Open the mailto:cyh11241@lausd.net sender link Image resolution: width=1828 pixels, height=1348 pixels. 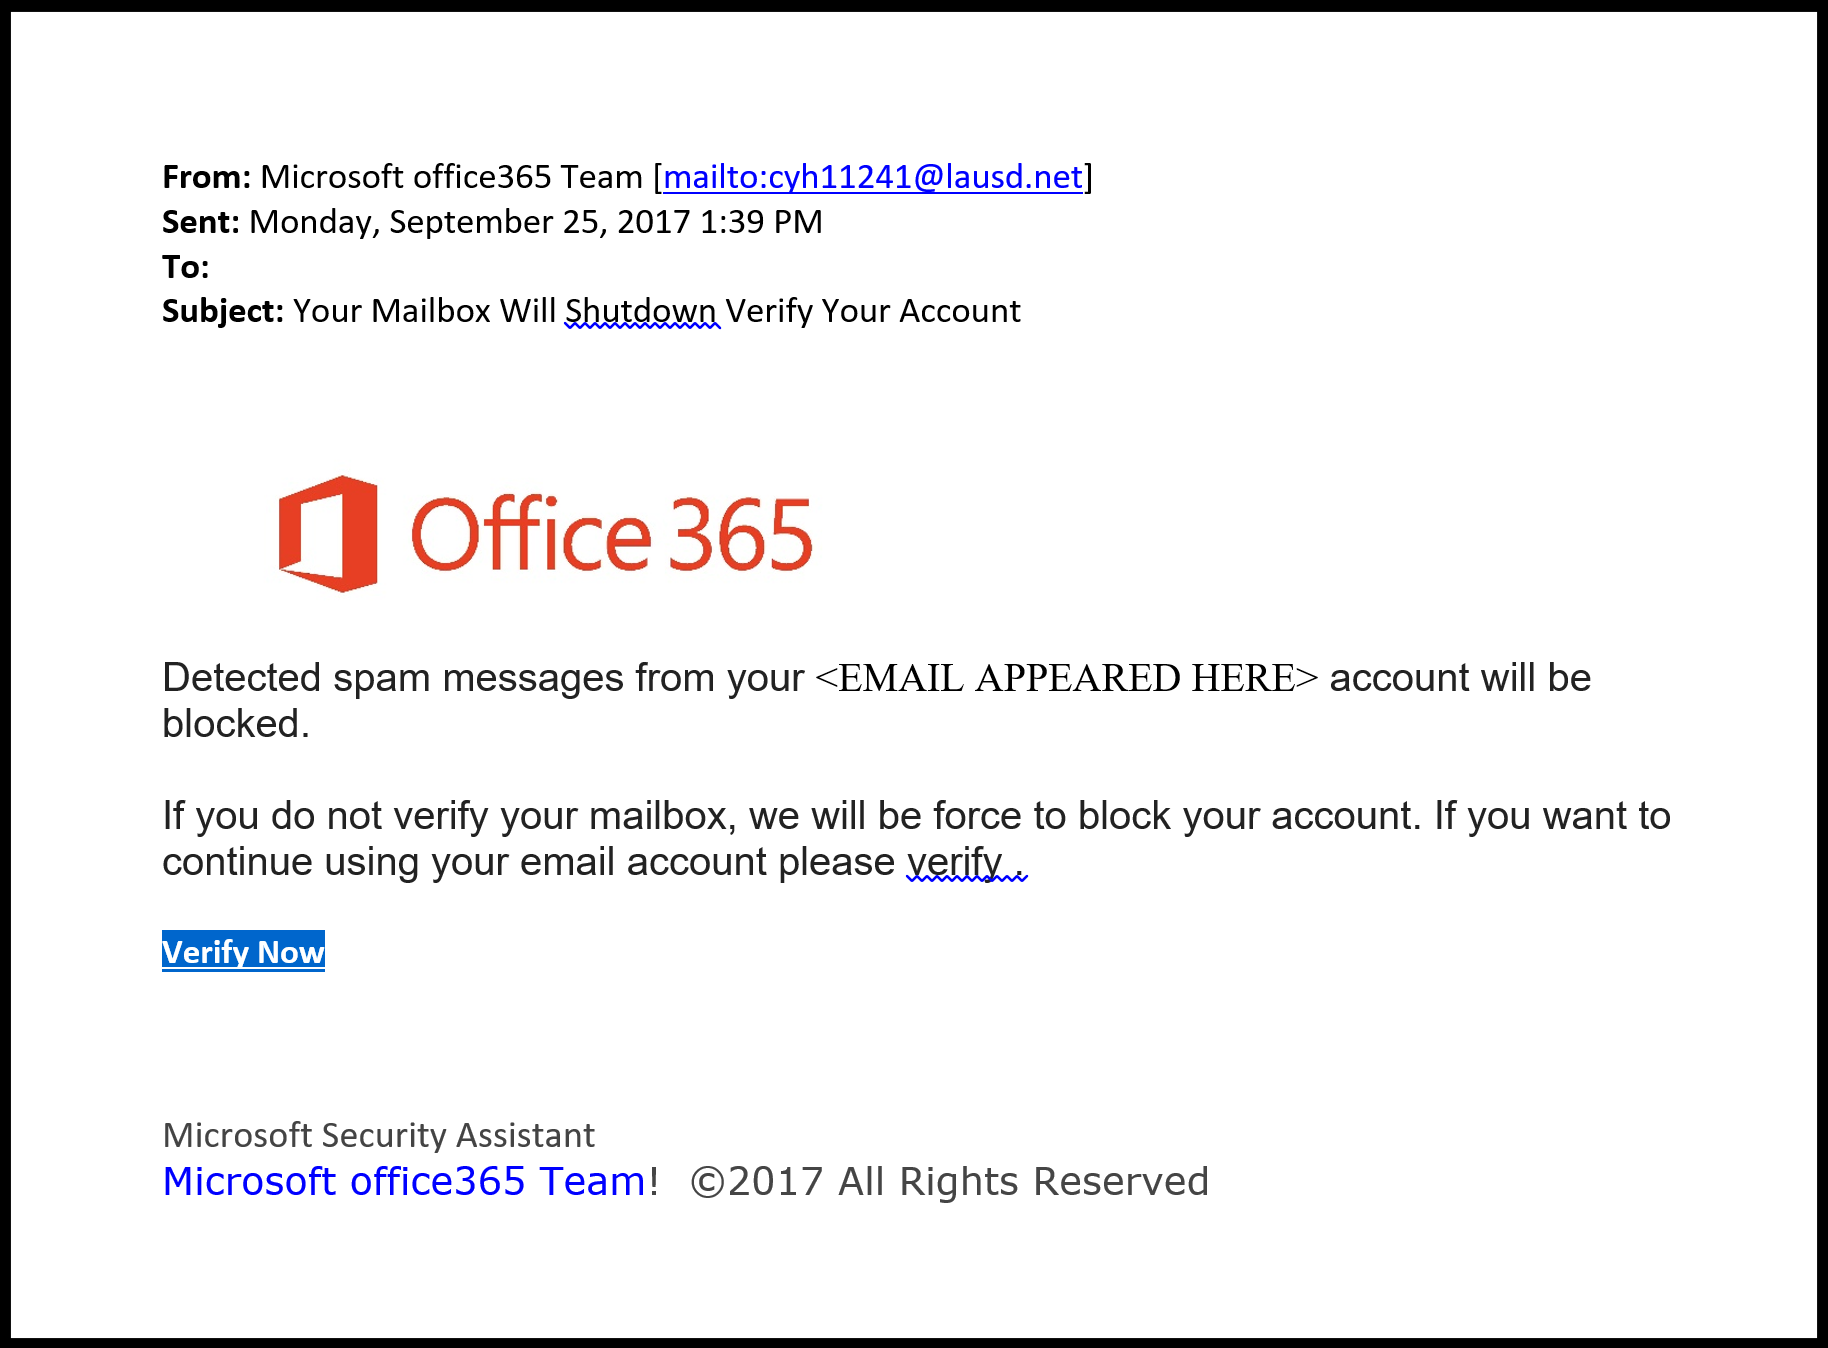(873, 177)
